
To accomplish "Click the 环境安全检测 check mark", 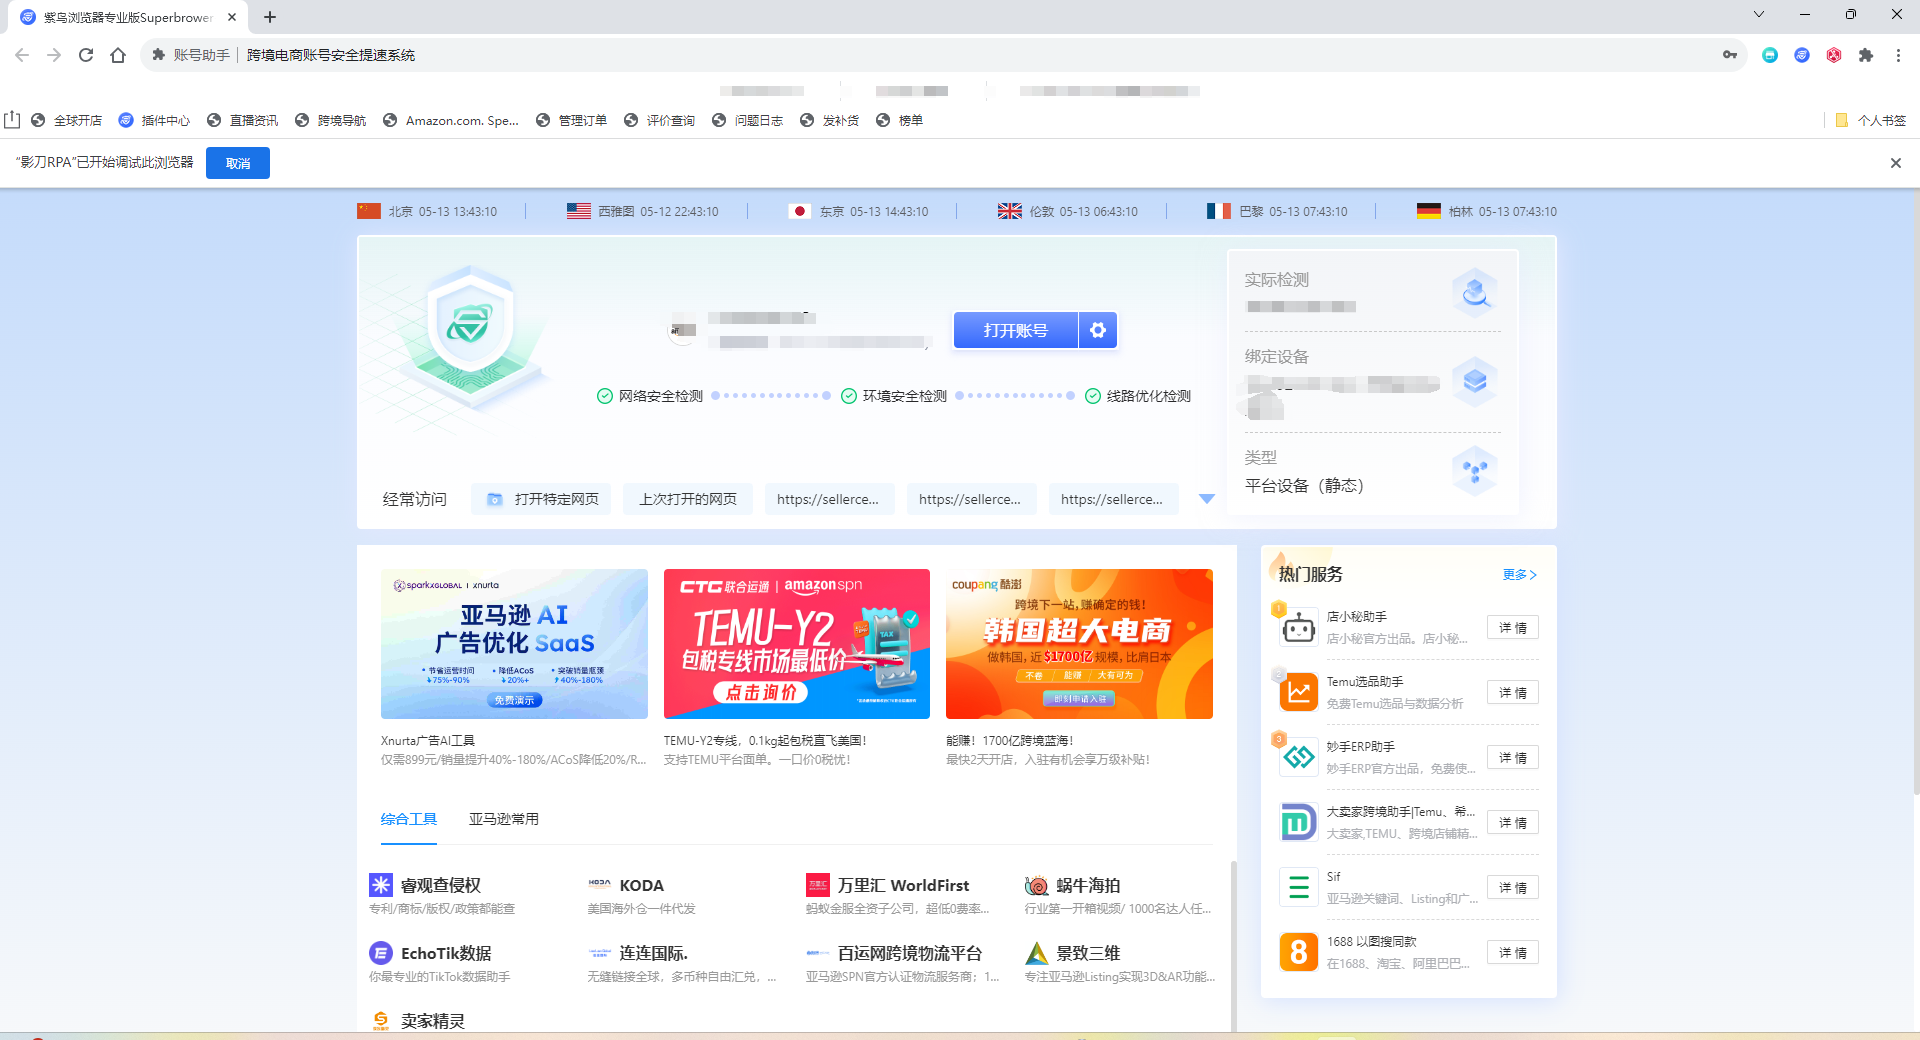I will pos(849,396).
